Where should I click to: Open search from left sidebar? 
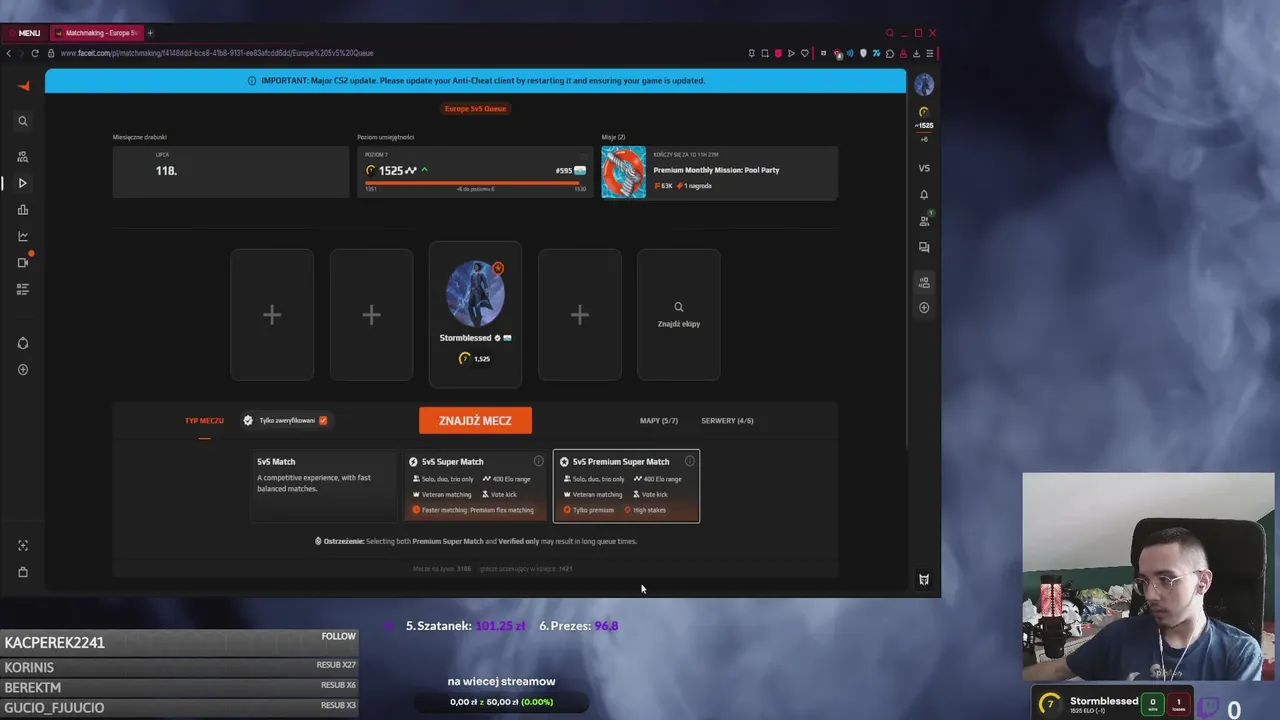point(23,121)
